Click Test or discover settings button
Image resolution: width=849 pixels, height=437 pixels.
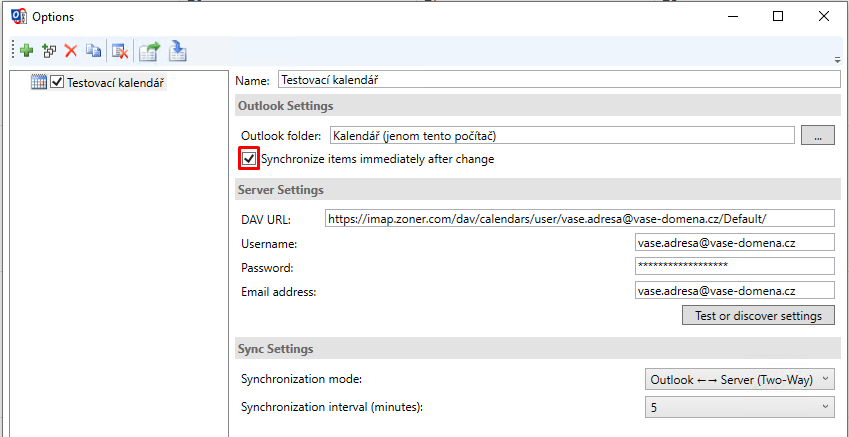coord(758,315)
